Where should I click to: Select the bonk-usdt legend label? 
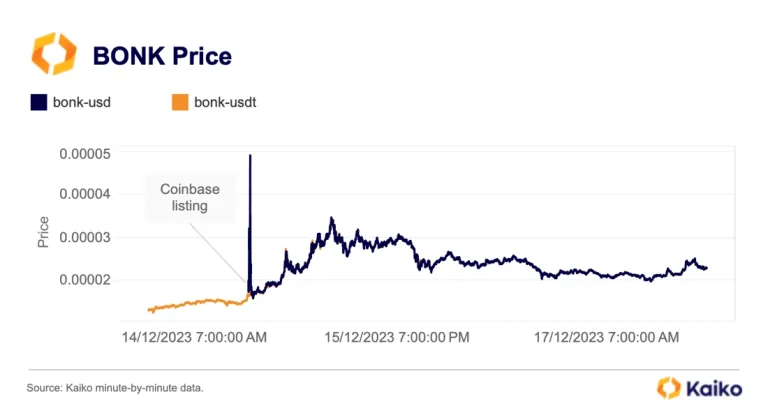[x=225, y=102]
